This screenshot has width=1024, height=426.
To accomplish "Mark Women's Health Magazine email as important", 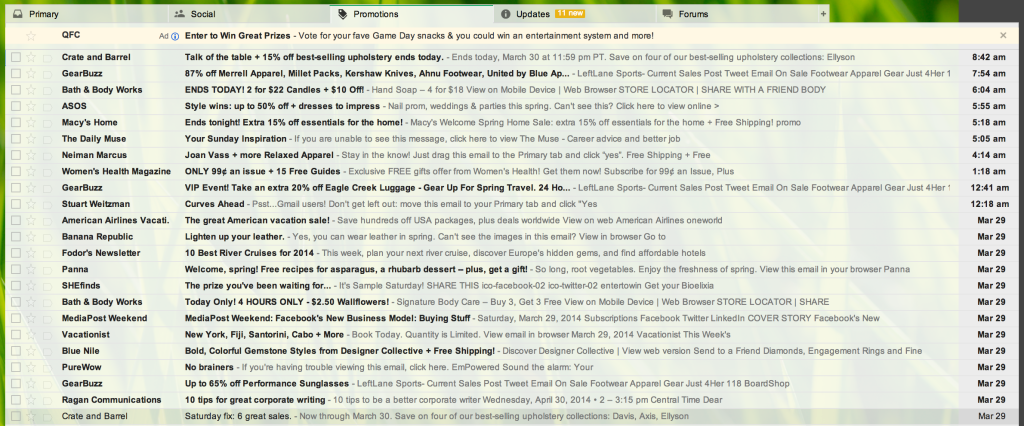I will tap(47, 171).
